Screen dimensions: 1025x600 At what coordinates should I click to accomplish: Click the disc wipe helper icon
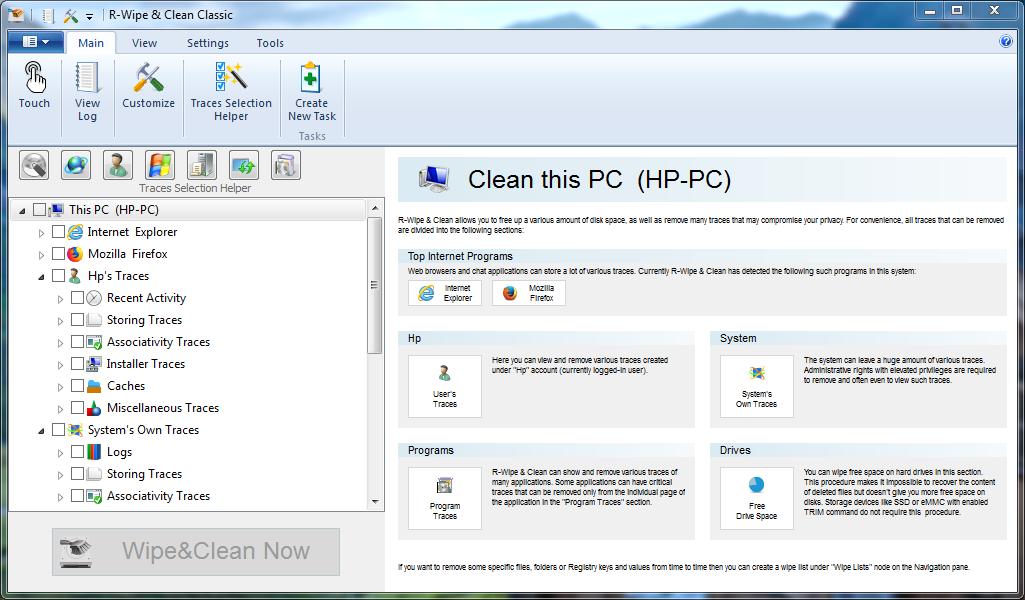34,165
